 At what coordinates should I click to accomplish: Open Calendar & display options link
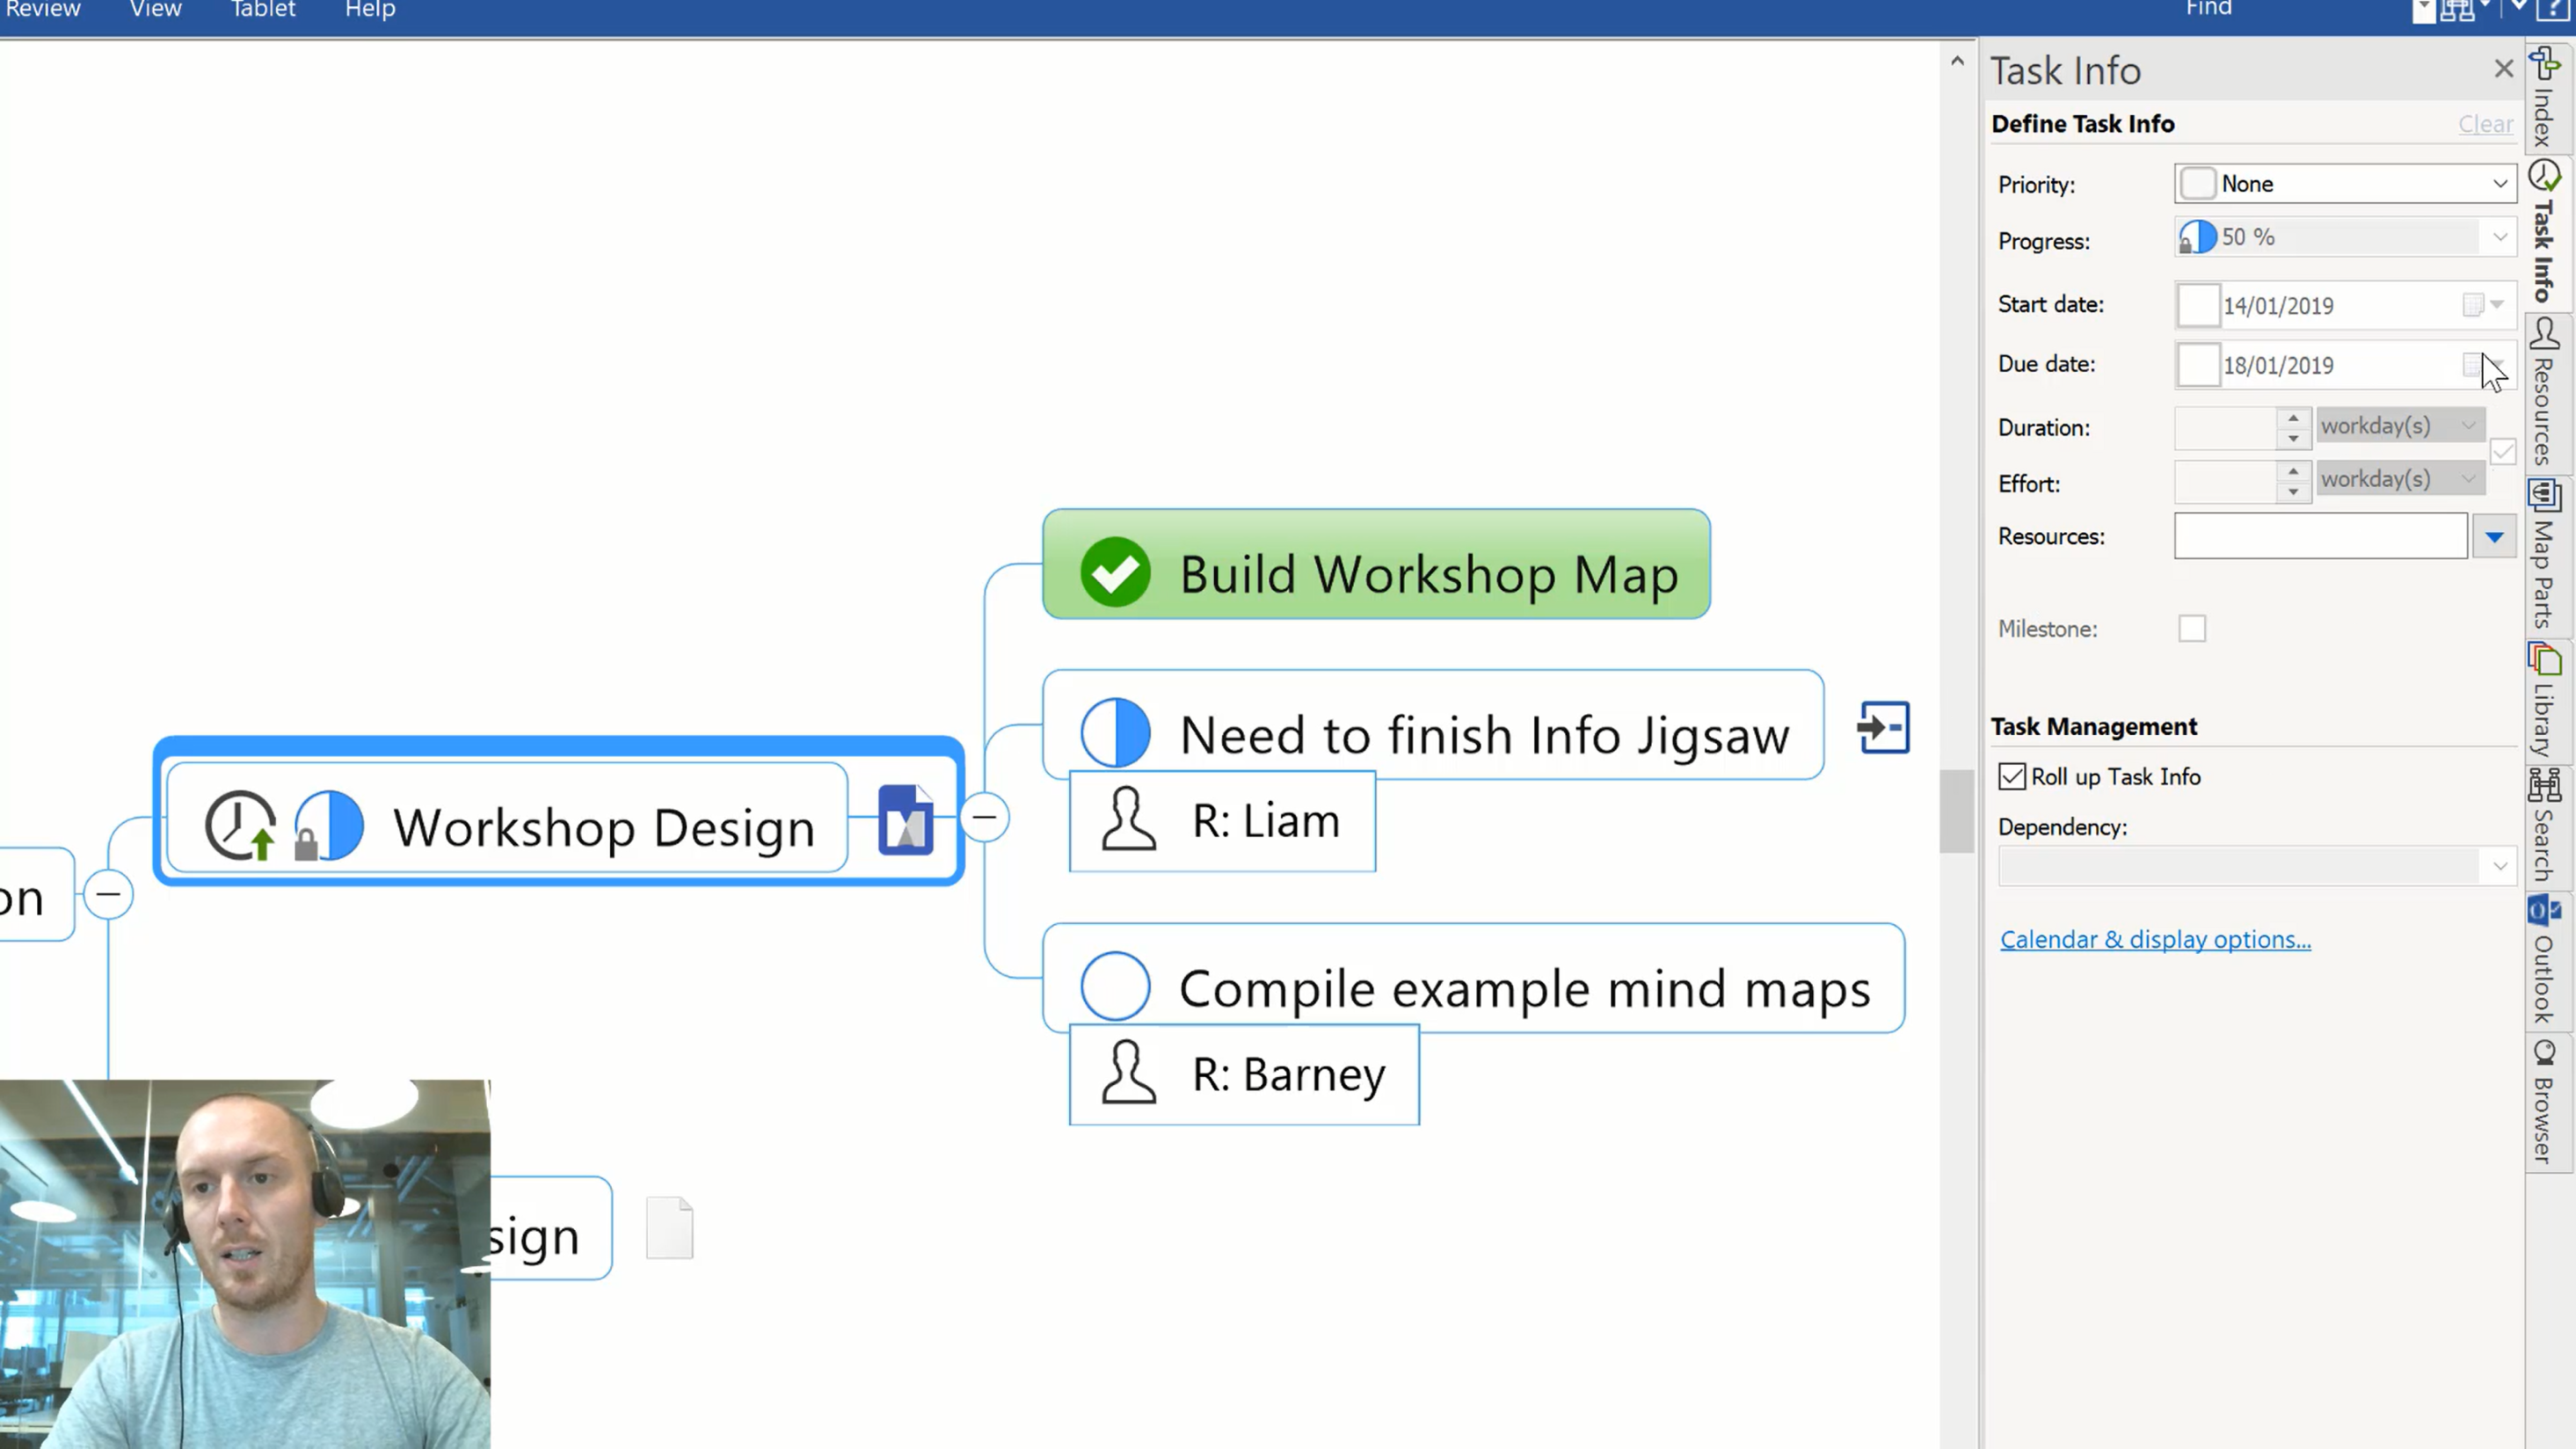(x=2155, y=940)
